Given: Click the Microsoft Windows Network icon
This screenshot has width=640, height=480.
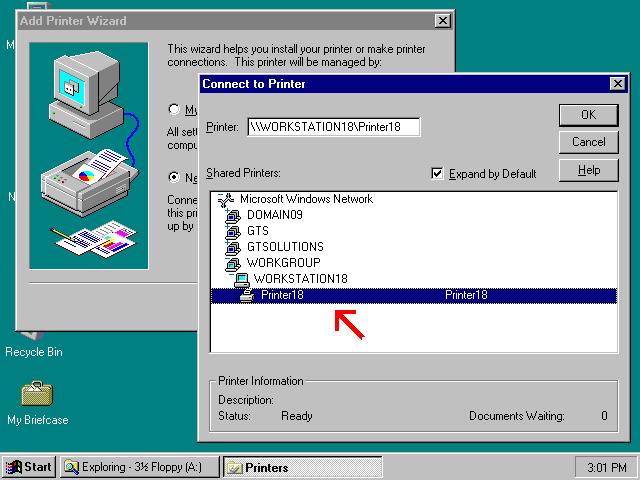Looking at the screenshot, I should tap(226, 200).
